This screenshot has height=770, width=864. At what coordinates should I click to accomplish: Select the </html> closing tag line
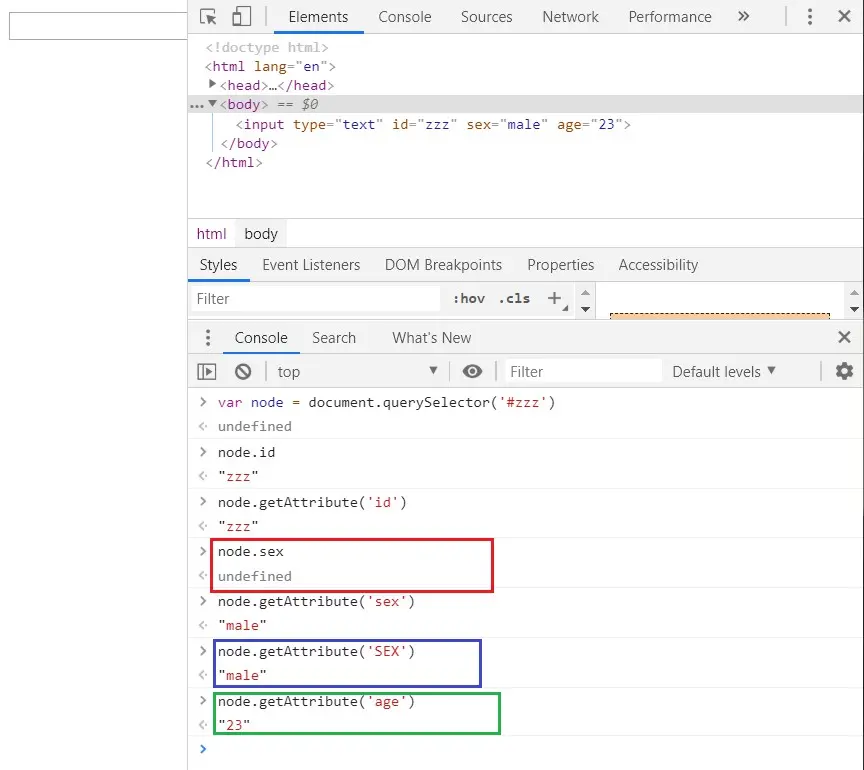click(234, 163)
